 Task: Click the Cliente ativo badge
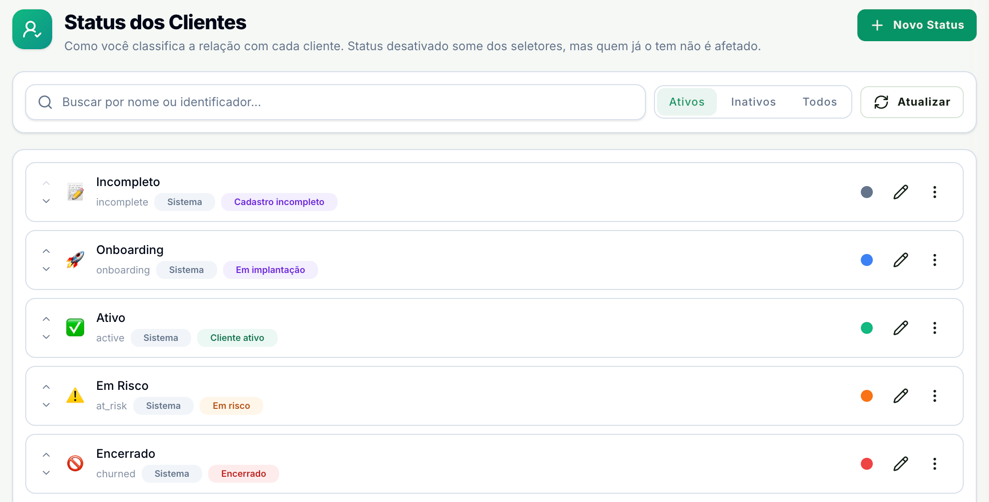click(x=237, y=338)
